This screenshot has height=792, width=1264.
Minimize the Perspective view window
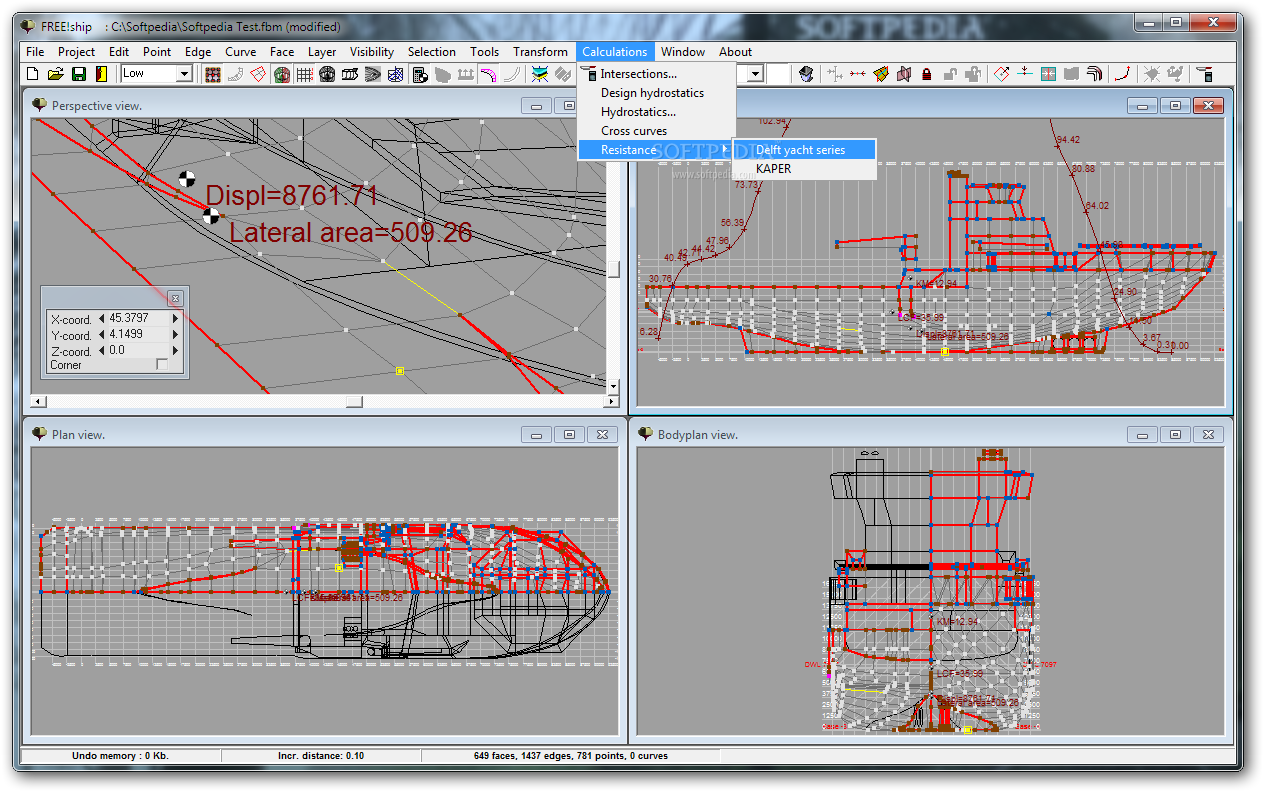click(537, 105)
